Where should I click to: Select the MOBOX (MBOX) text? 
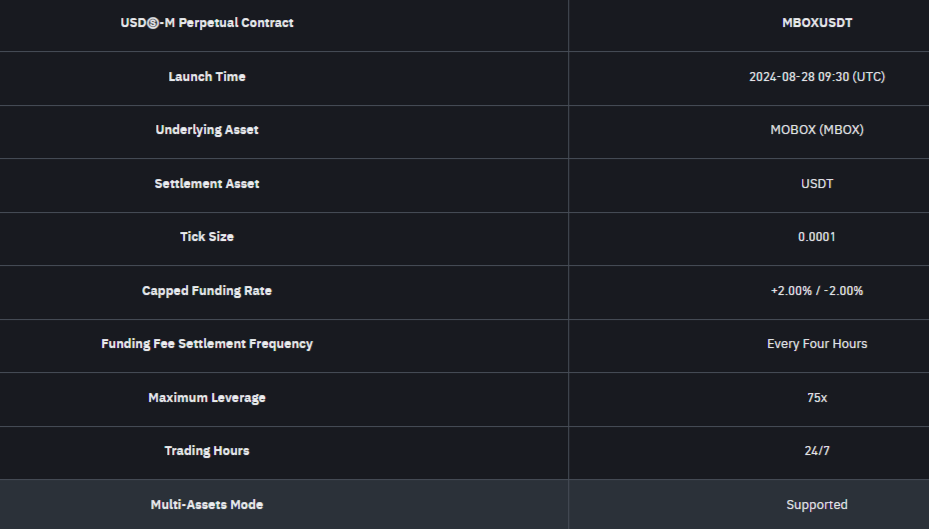coord(817,130)
